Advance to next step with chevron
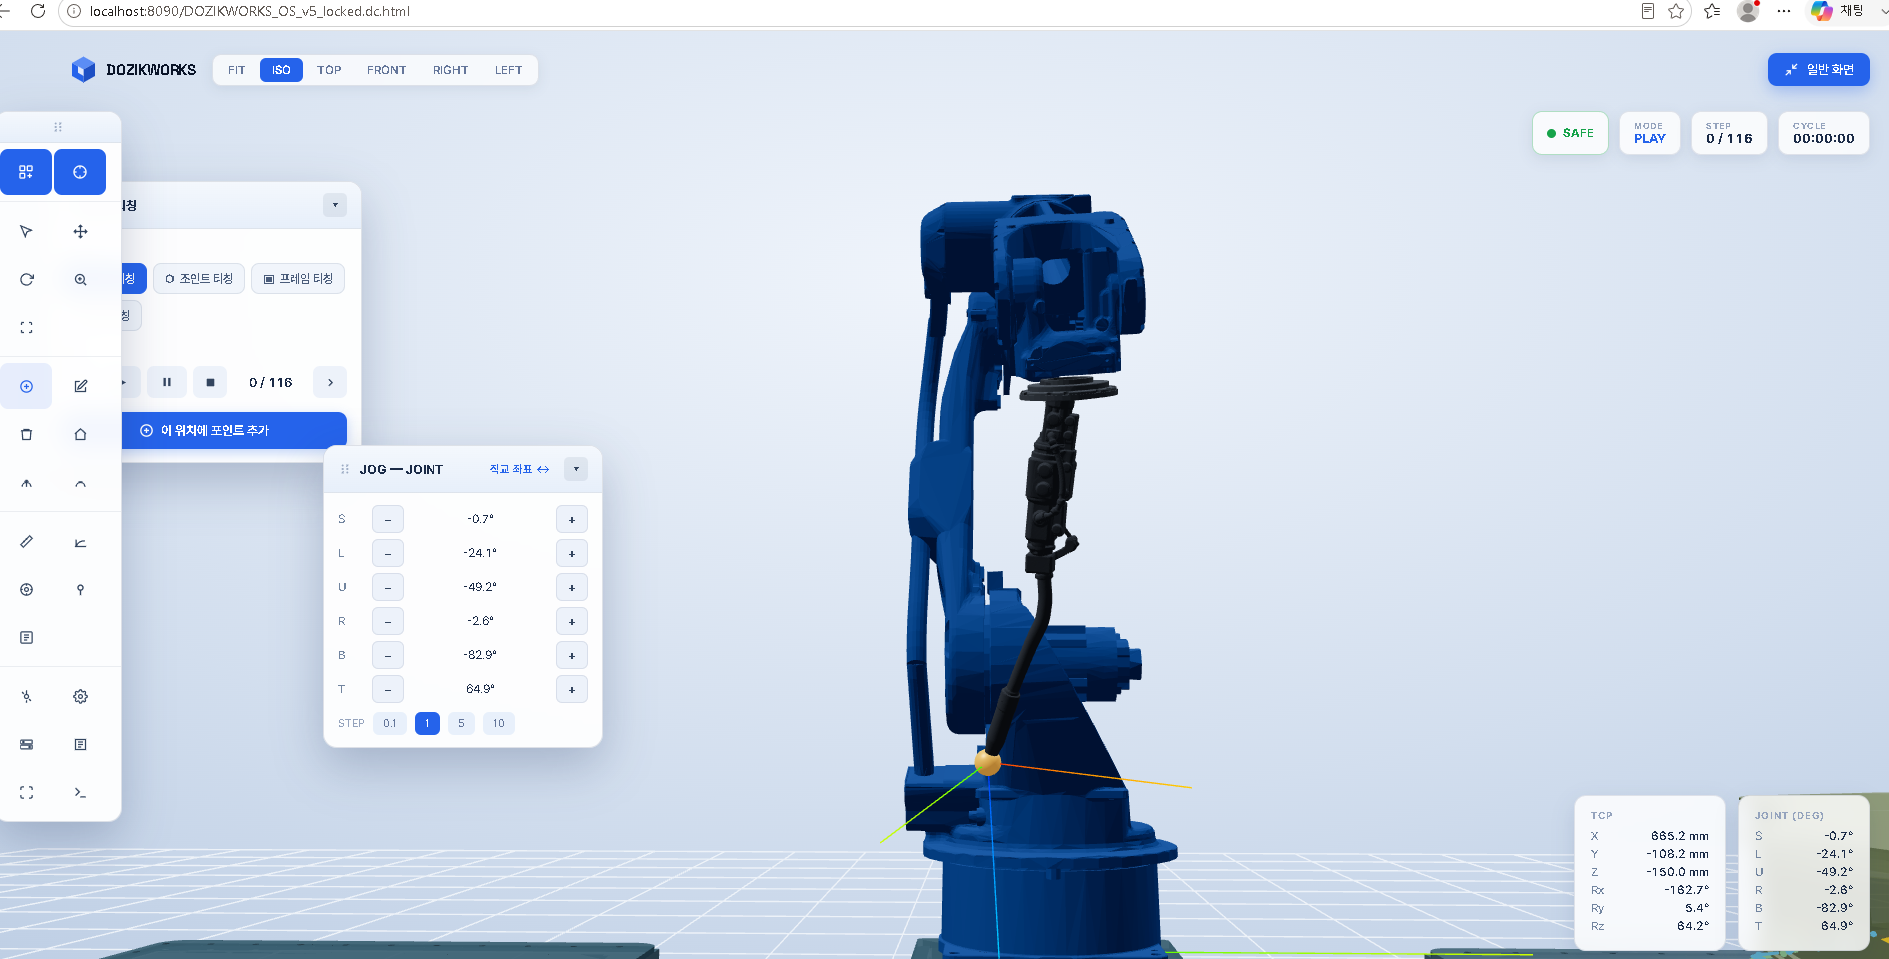Viewport: 1889px width, 959px height. coord(330,382)
